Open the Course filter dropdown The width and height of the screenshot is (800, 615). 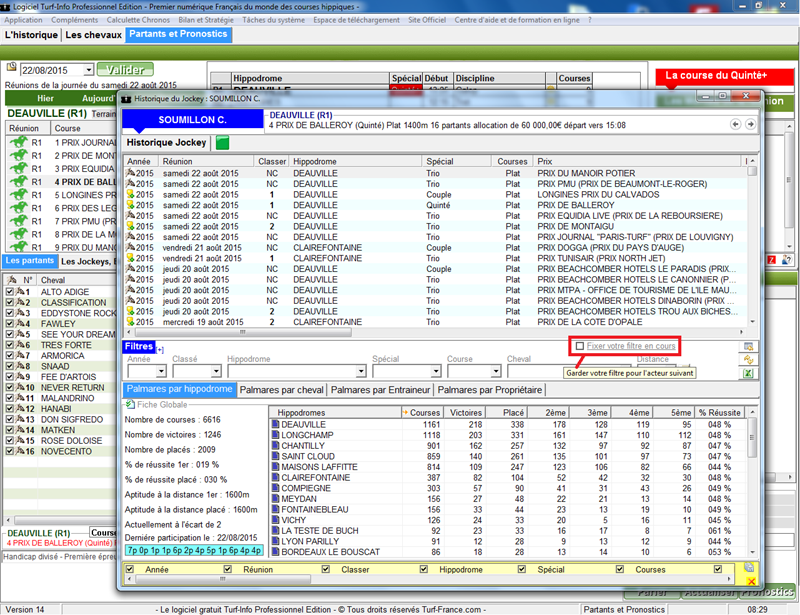(x=496, y=371)
